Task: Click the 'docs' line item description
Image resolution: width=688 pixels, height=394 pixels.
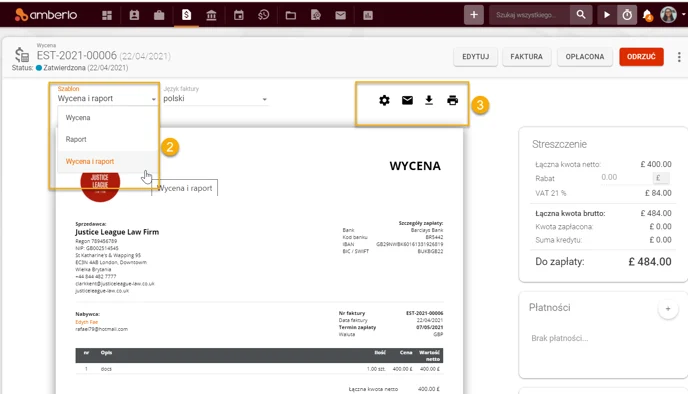Action: (106, 369)
